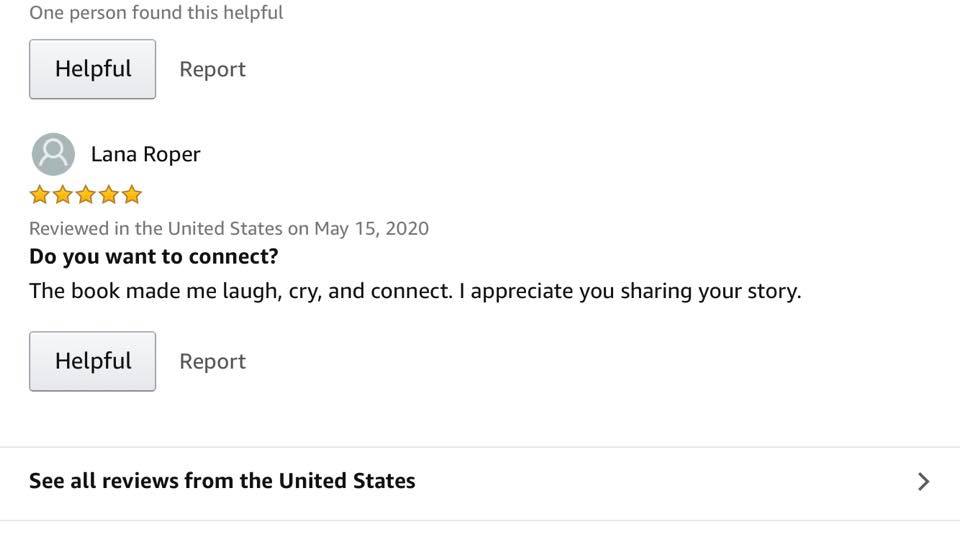This screenshot has height=540, width=960.
Task: Click the right chevron beside See all reviews
Action: tap(923, 482)
